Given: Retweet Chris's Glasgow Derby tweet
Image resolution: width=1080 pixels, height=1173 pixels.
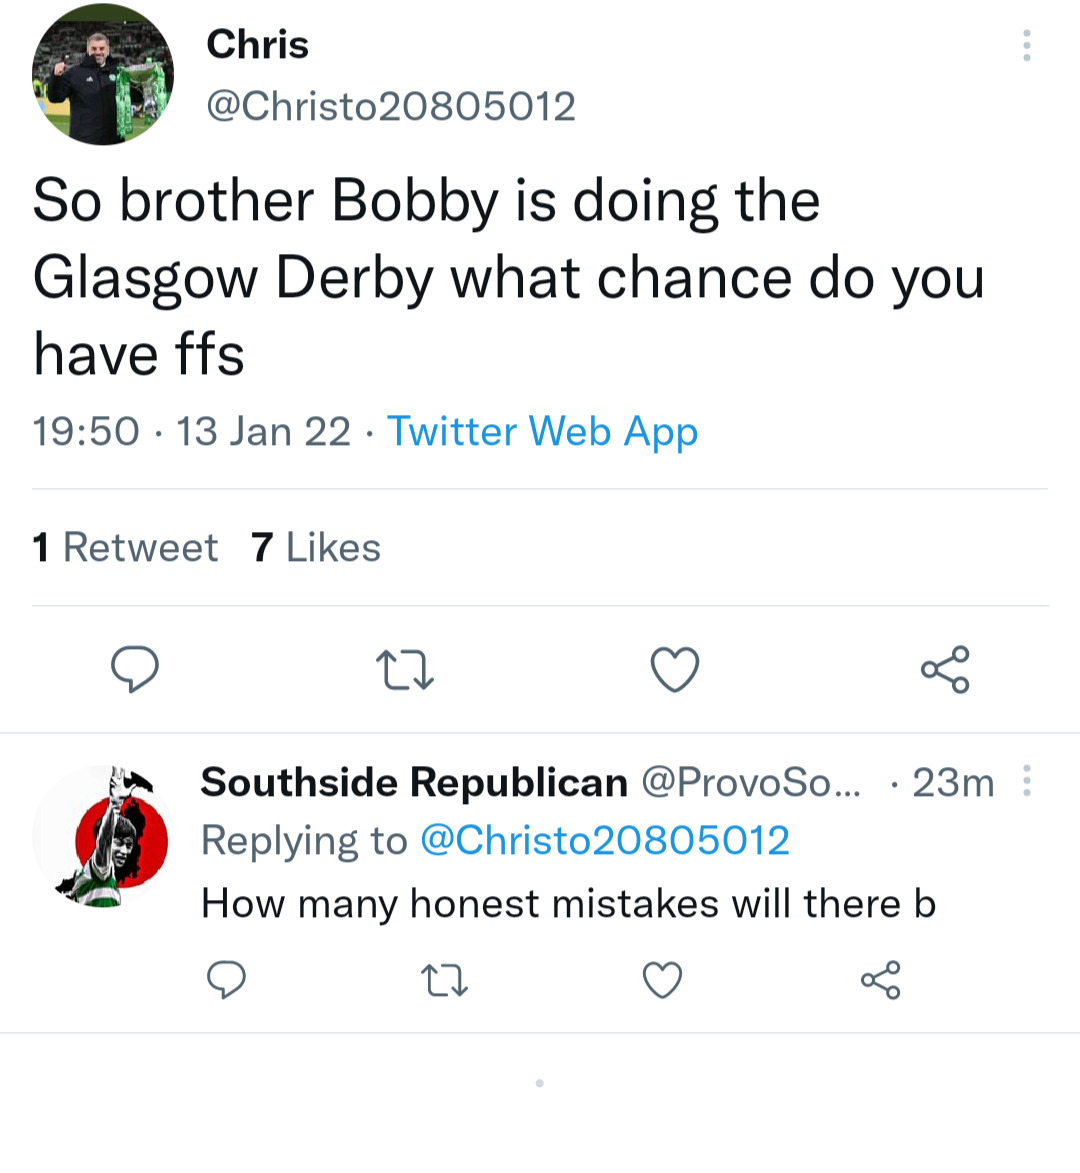Looking at the screenshot, I should [404, 670].
